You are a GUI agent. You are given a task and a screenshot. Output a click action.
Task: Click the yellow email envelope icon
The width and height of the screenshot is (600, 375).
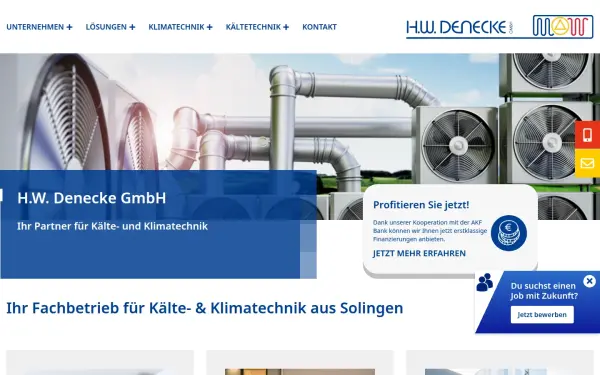click(587, 163)
